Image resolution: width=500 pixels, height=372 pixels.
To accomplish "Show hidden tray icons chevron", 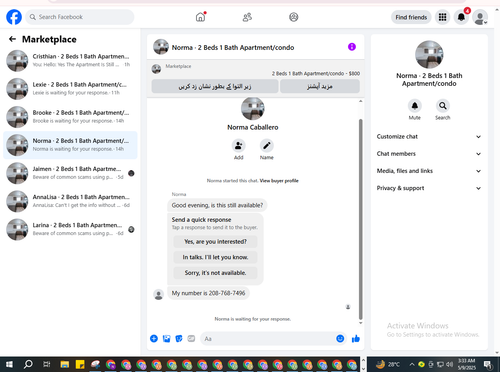I will (412, 364).
